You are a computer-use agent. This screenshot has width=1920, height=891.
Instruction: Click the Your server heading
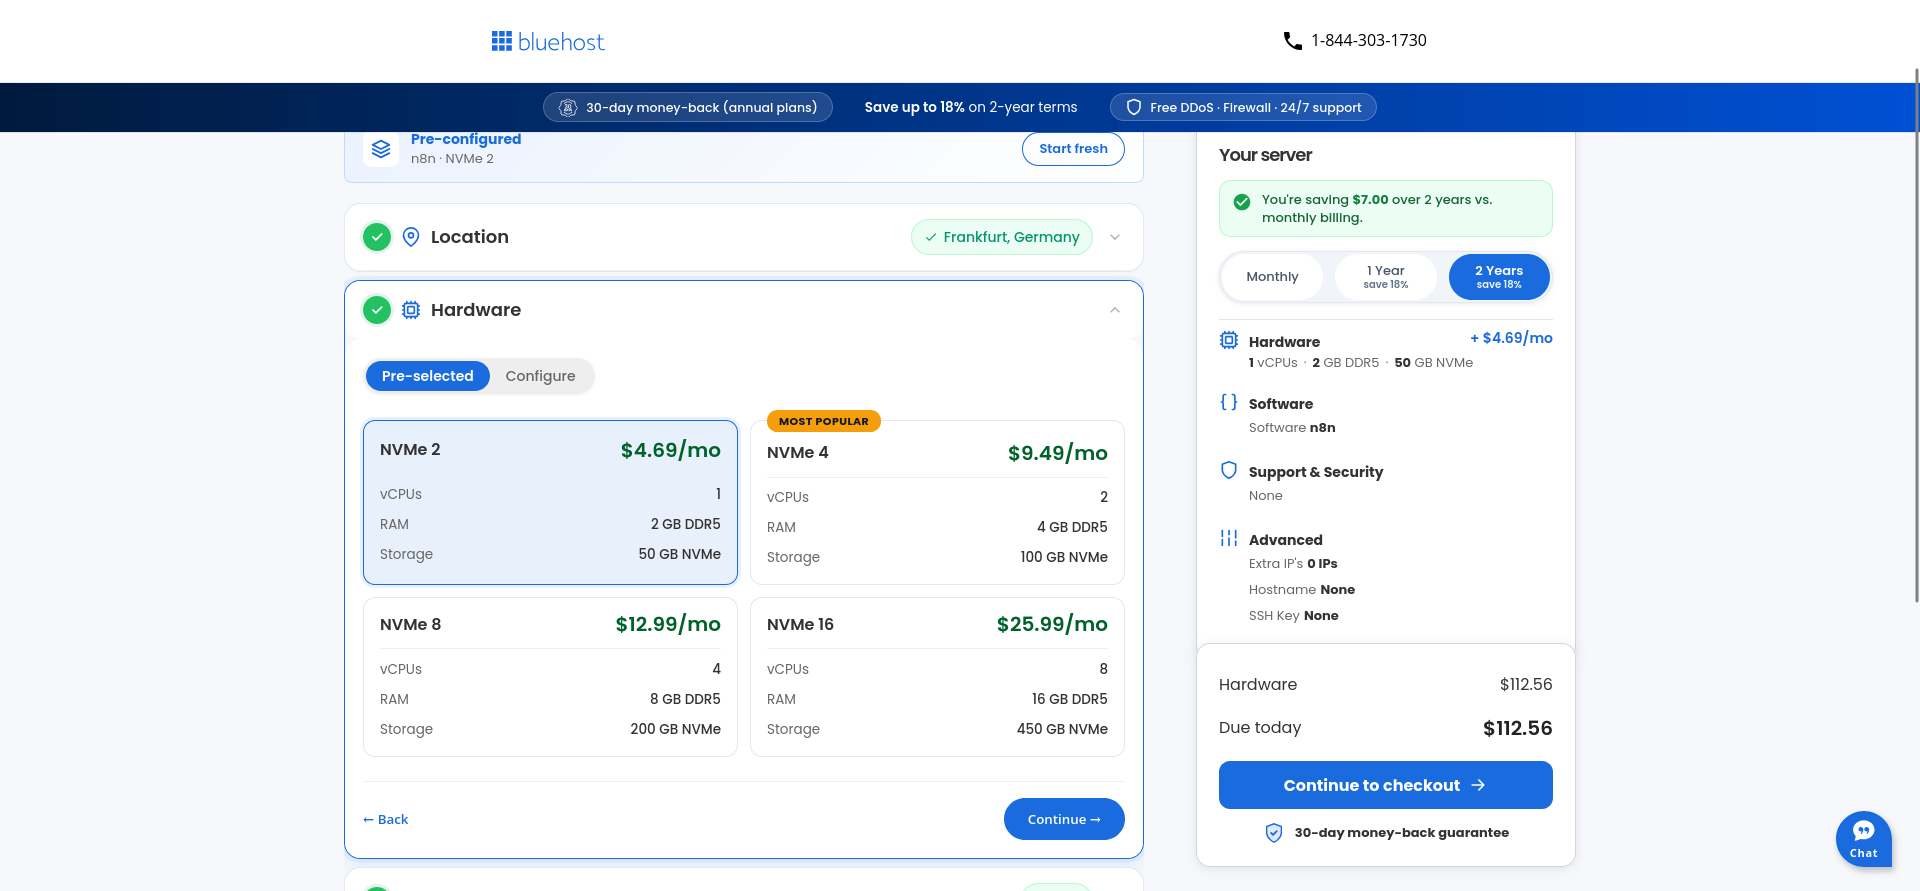(x=1265, y=155)
